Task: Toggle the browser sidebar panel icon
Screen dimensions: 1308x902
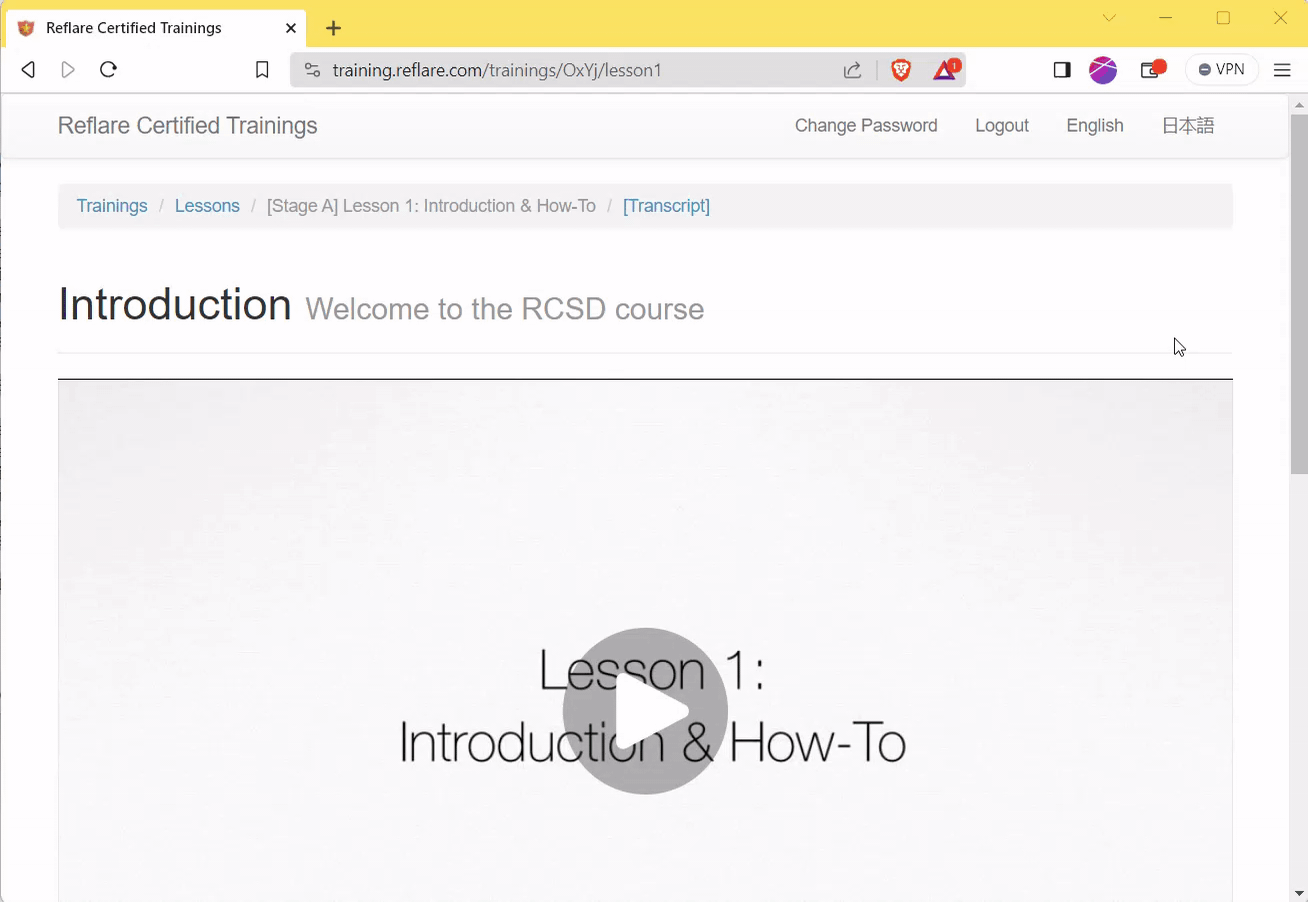Action: click(x=1062, y=70)
